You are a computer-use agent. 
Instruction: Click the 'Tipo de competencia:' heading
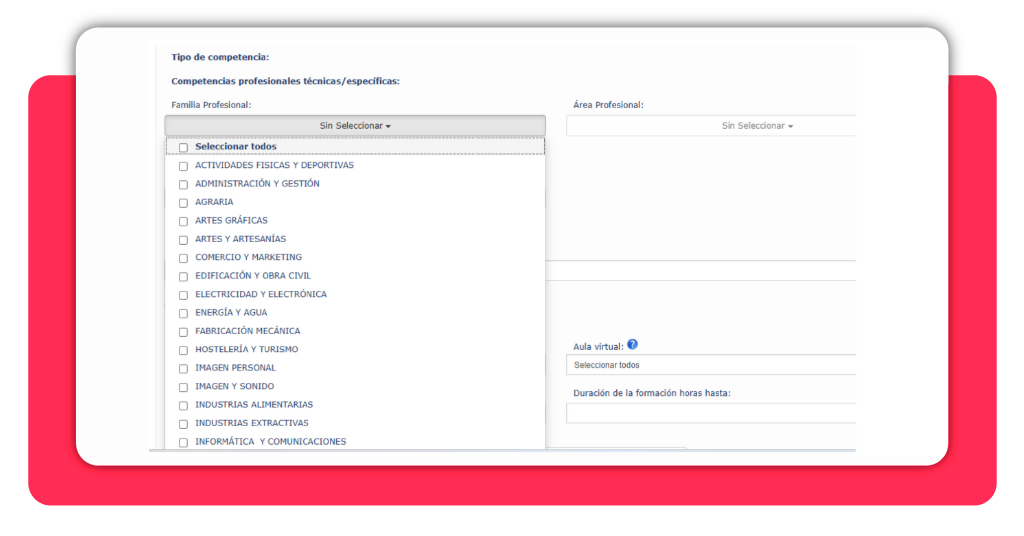(220, 57)
